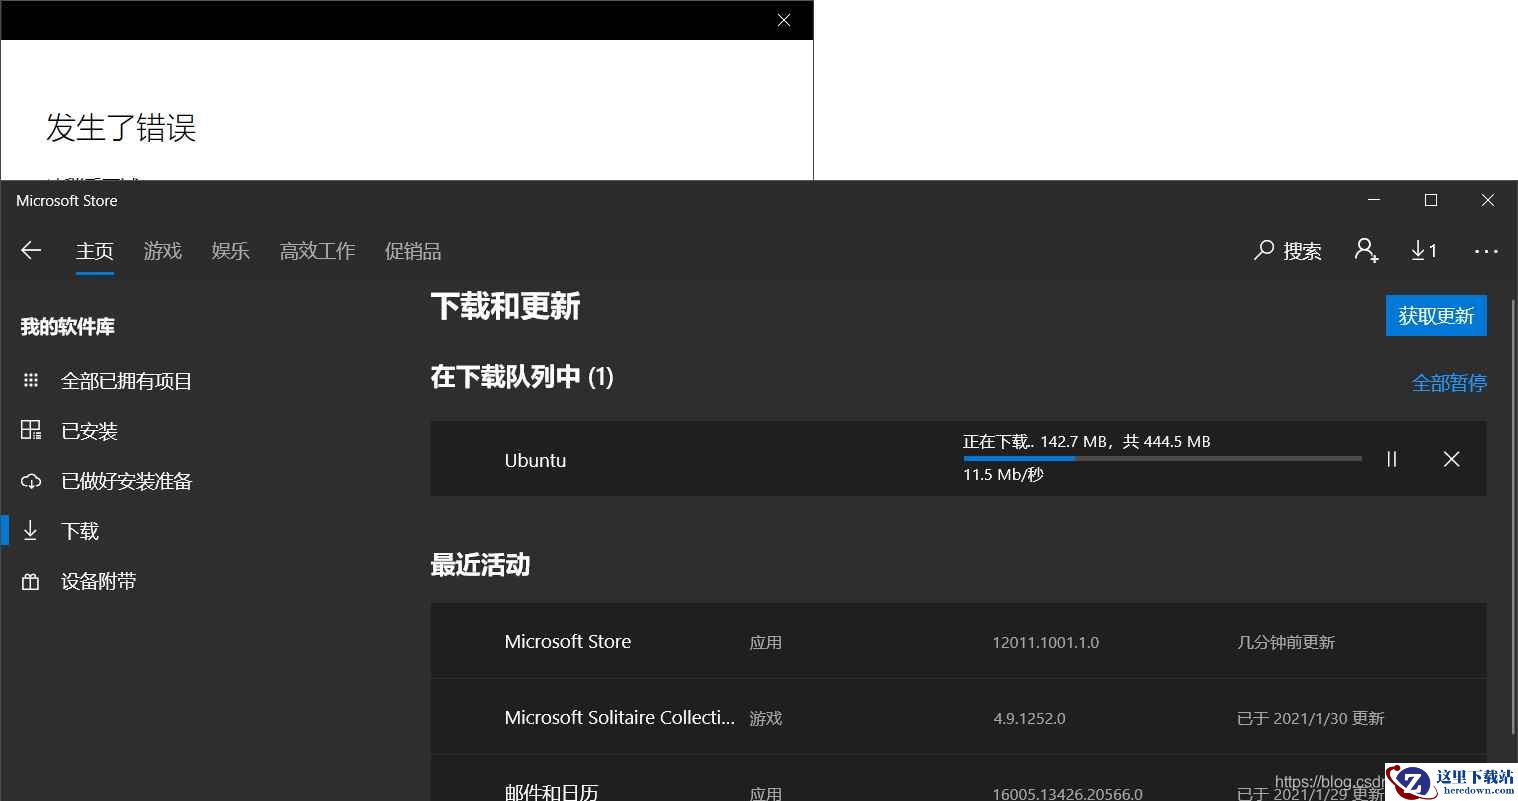Click the Ubuntu download progress bar
The height and width of the screenshot is (801, 1518).
pyautogui.click(x=1162, y=458)
